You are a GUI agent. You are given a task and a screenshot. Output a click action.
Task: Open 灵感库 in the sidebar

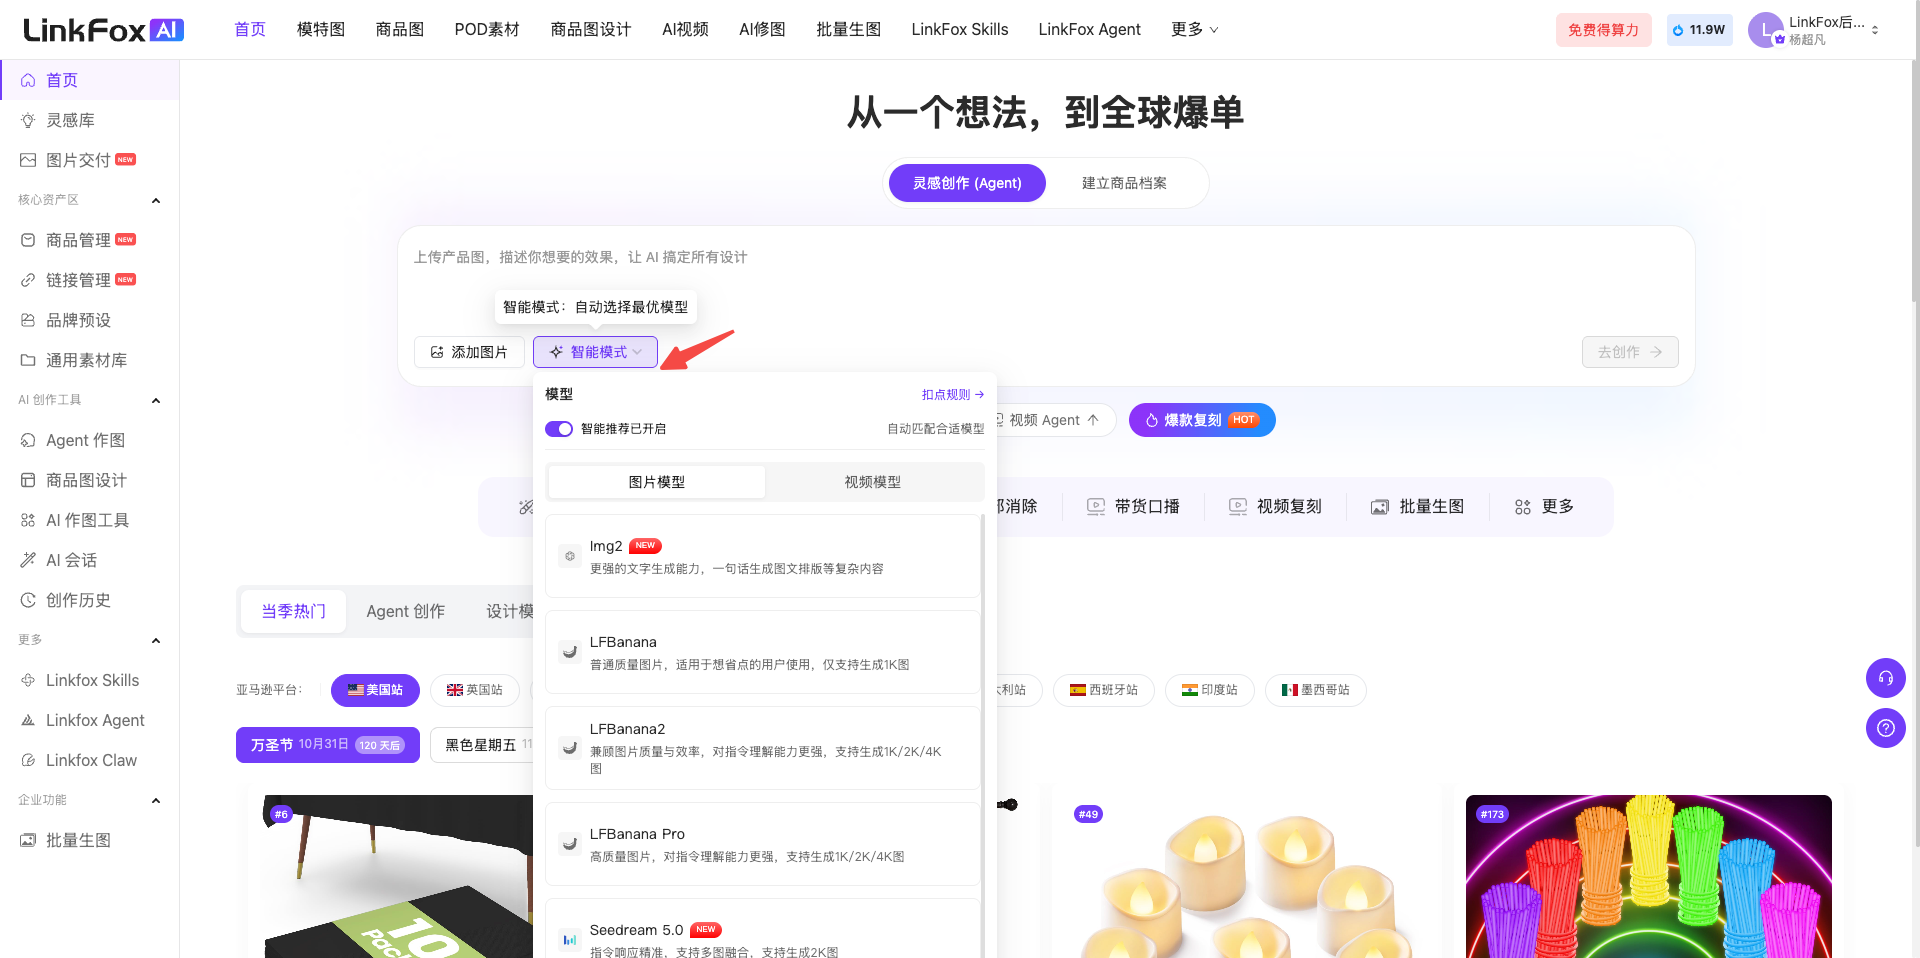pos(90,120)
